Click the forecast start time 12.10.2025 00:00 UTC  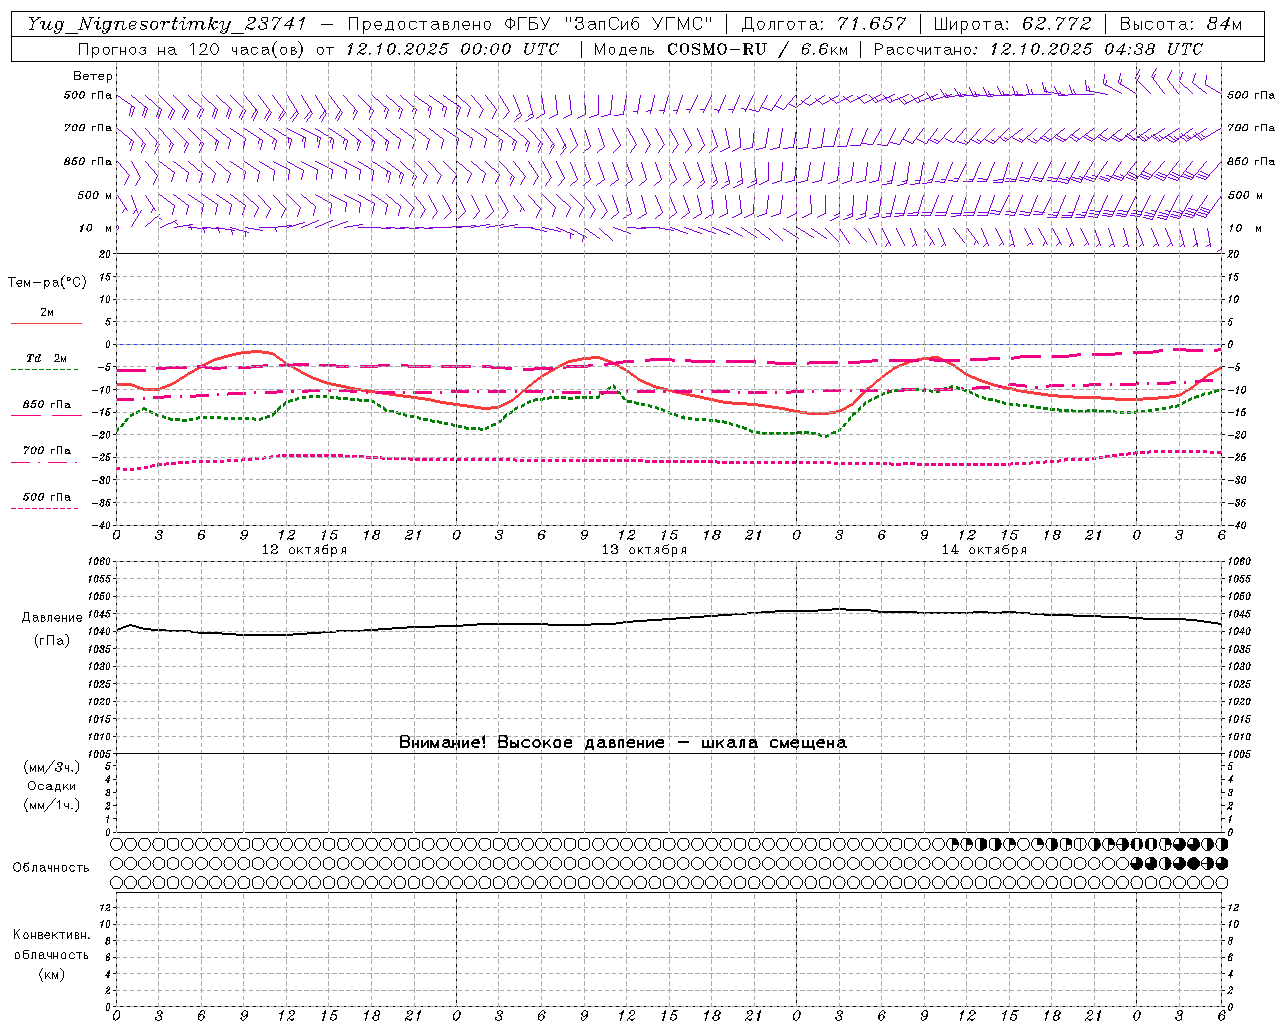pyautogui.click(x=452, y=49)
